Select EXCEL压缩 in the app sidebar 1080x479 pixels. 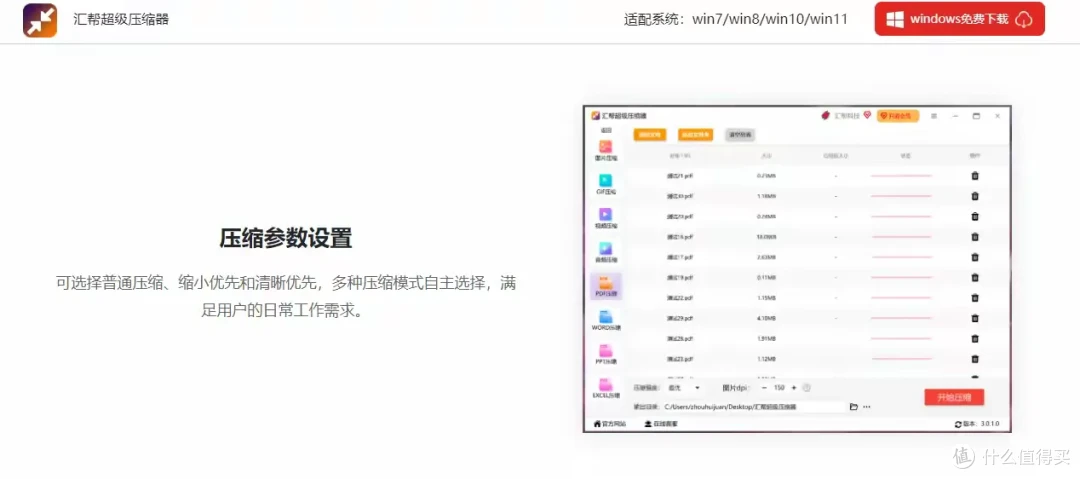(606, 388)
